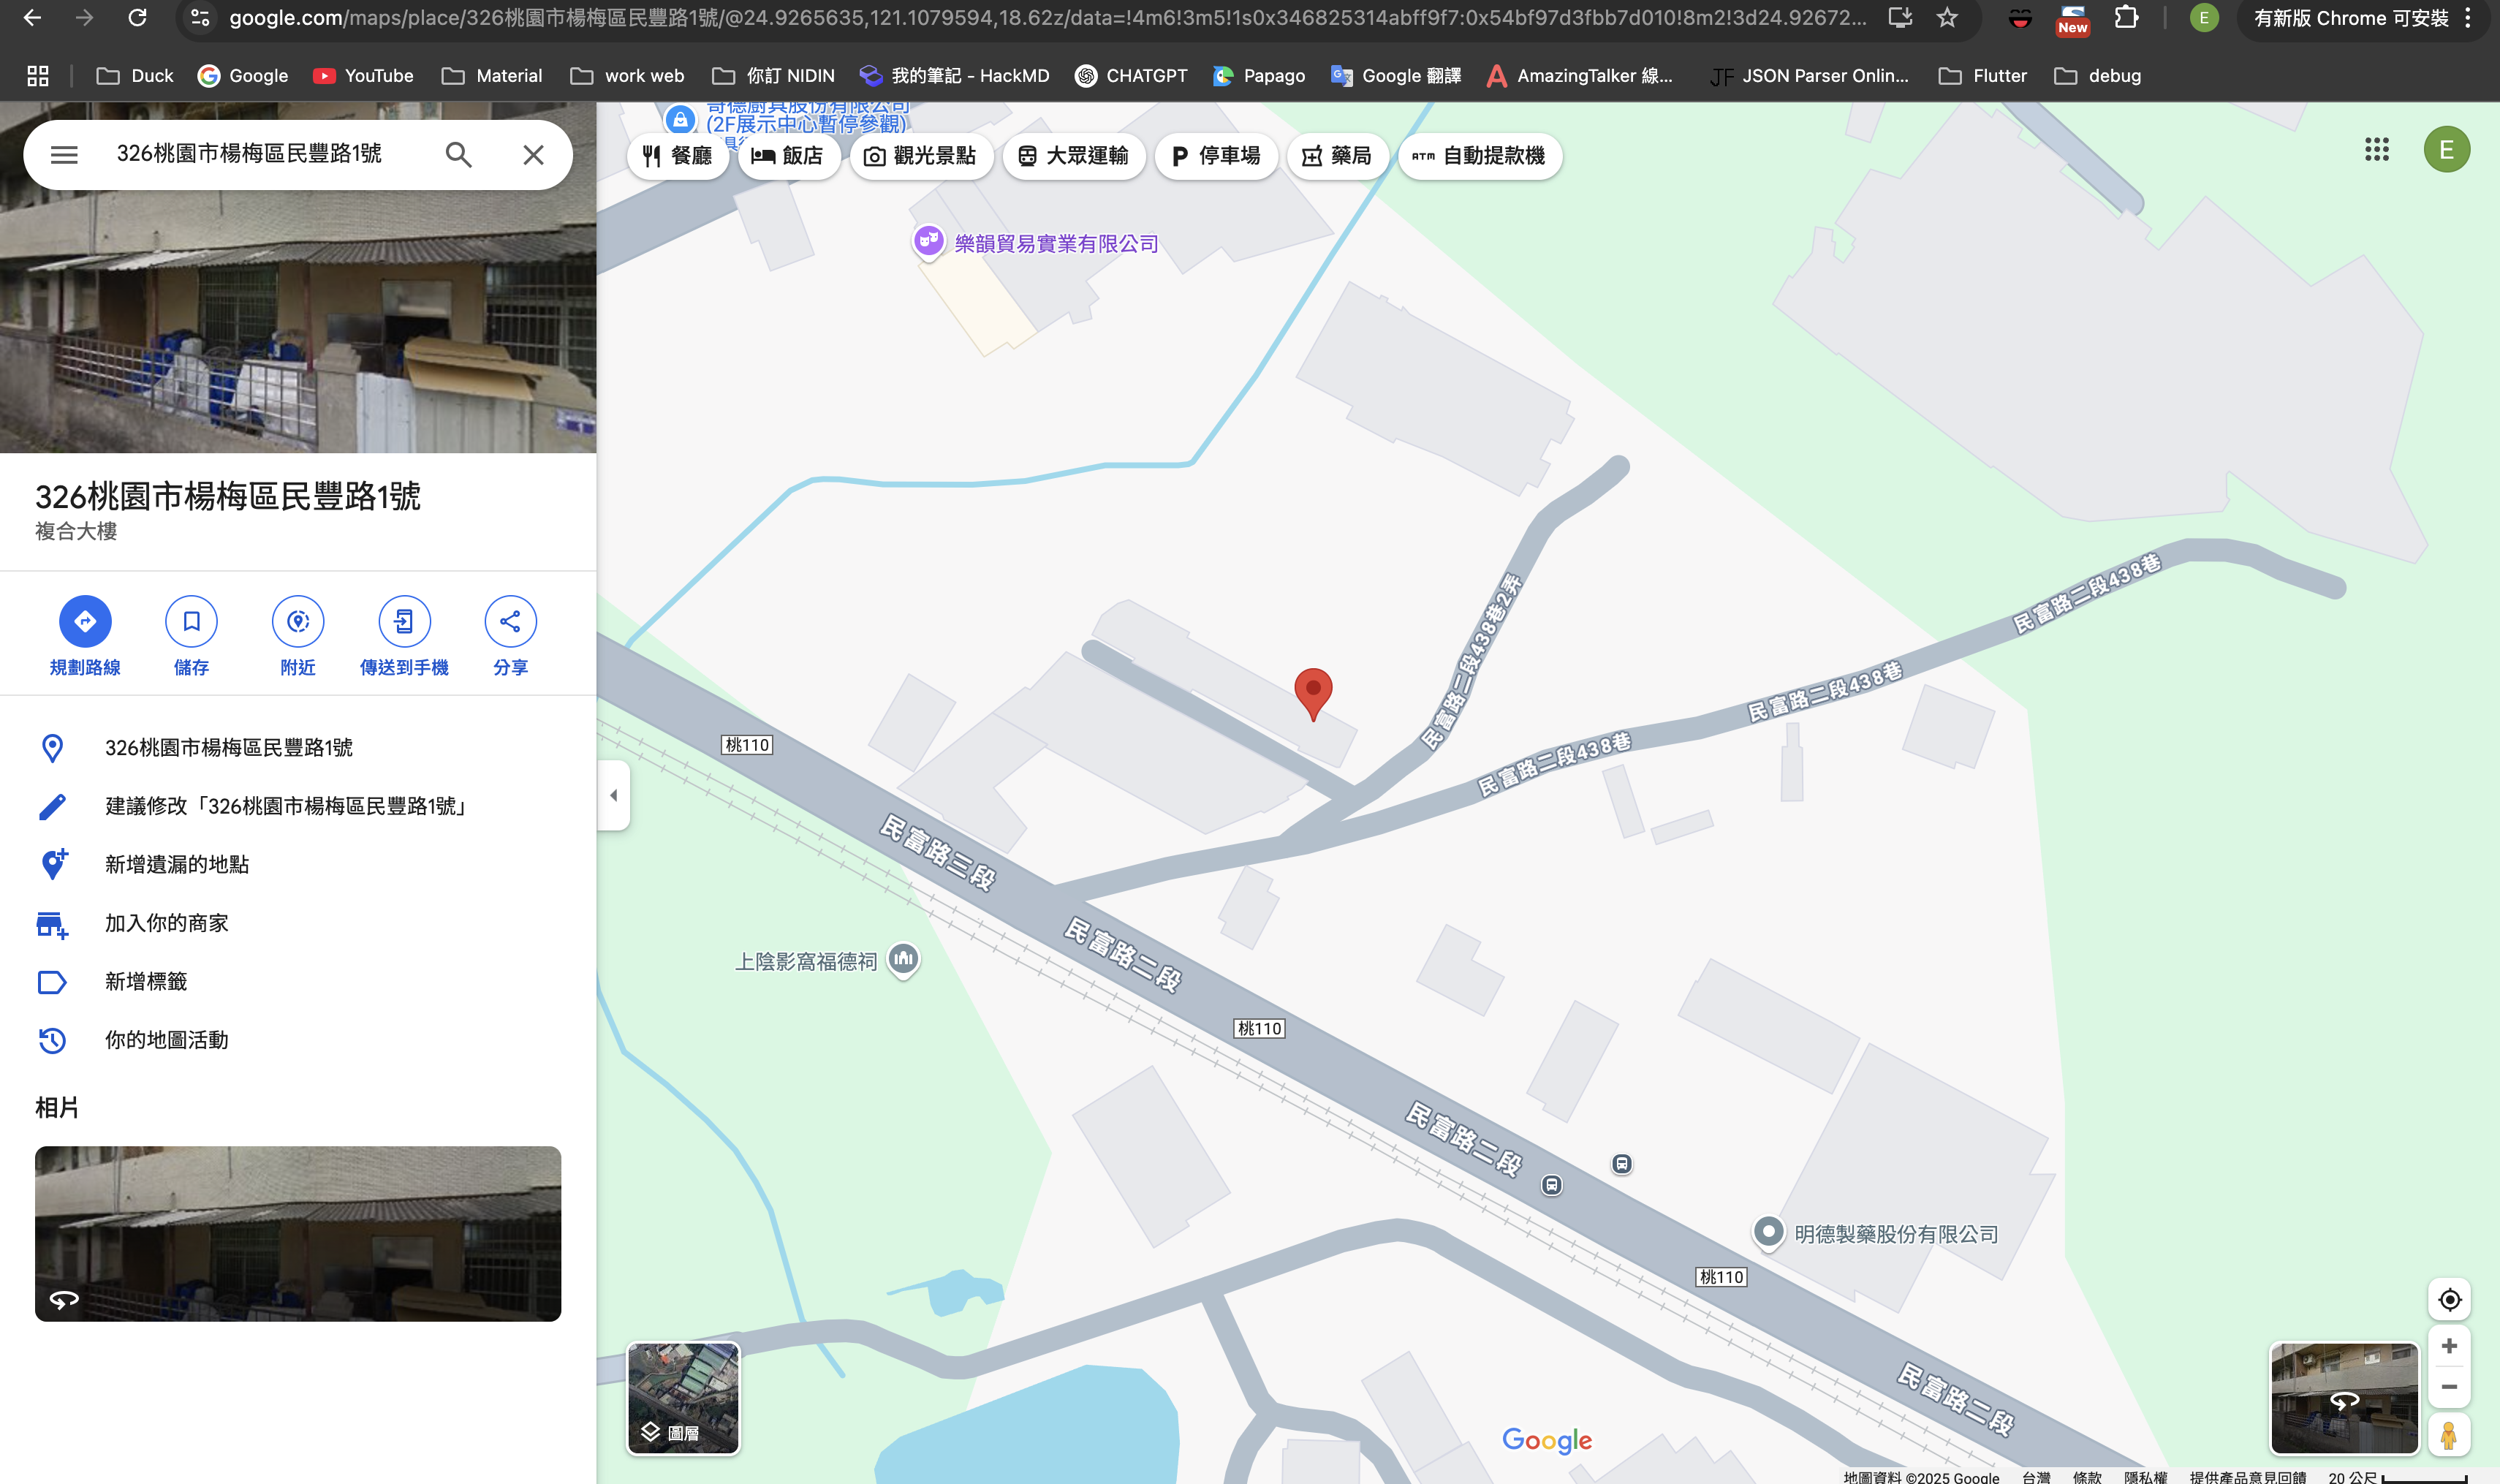Screen dimensions: 2500x1484
Task: Show your location with crosshair button
Action: tap(2449, 1299)
